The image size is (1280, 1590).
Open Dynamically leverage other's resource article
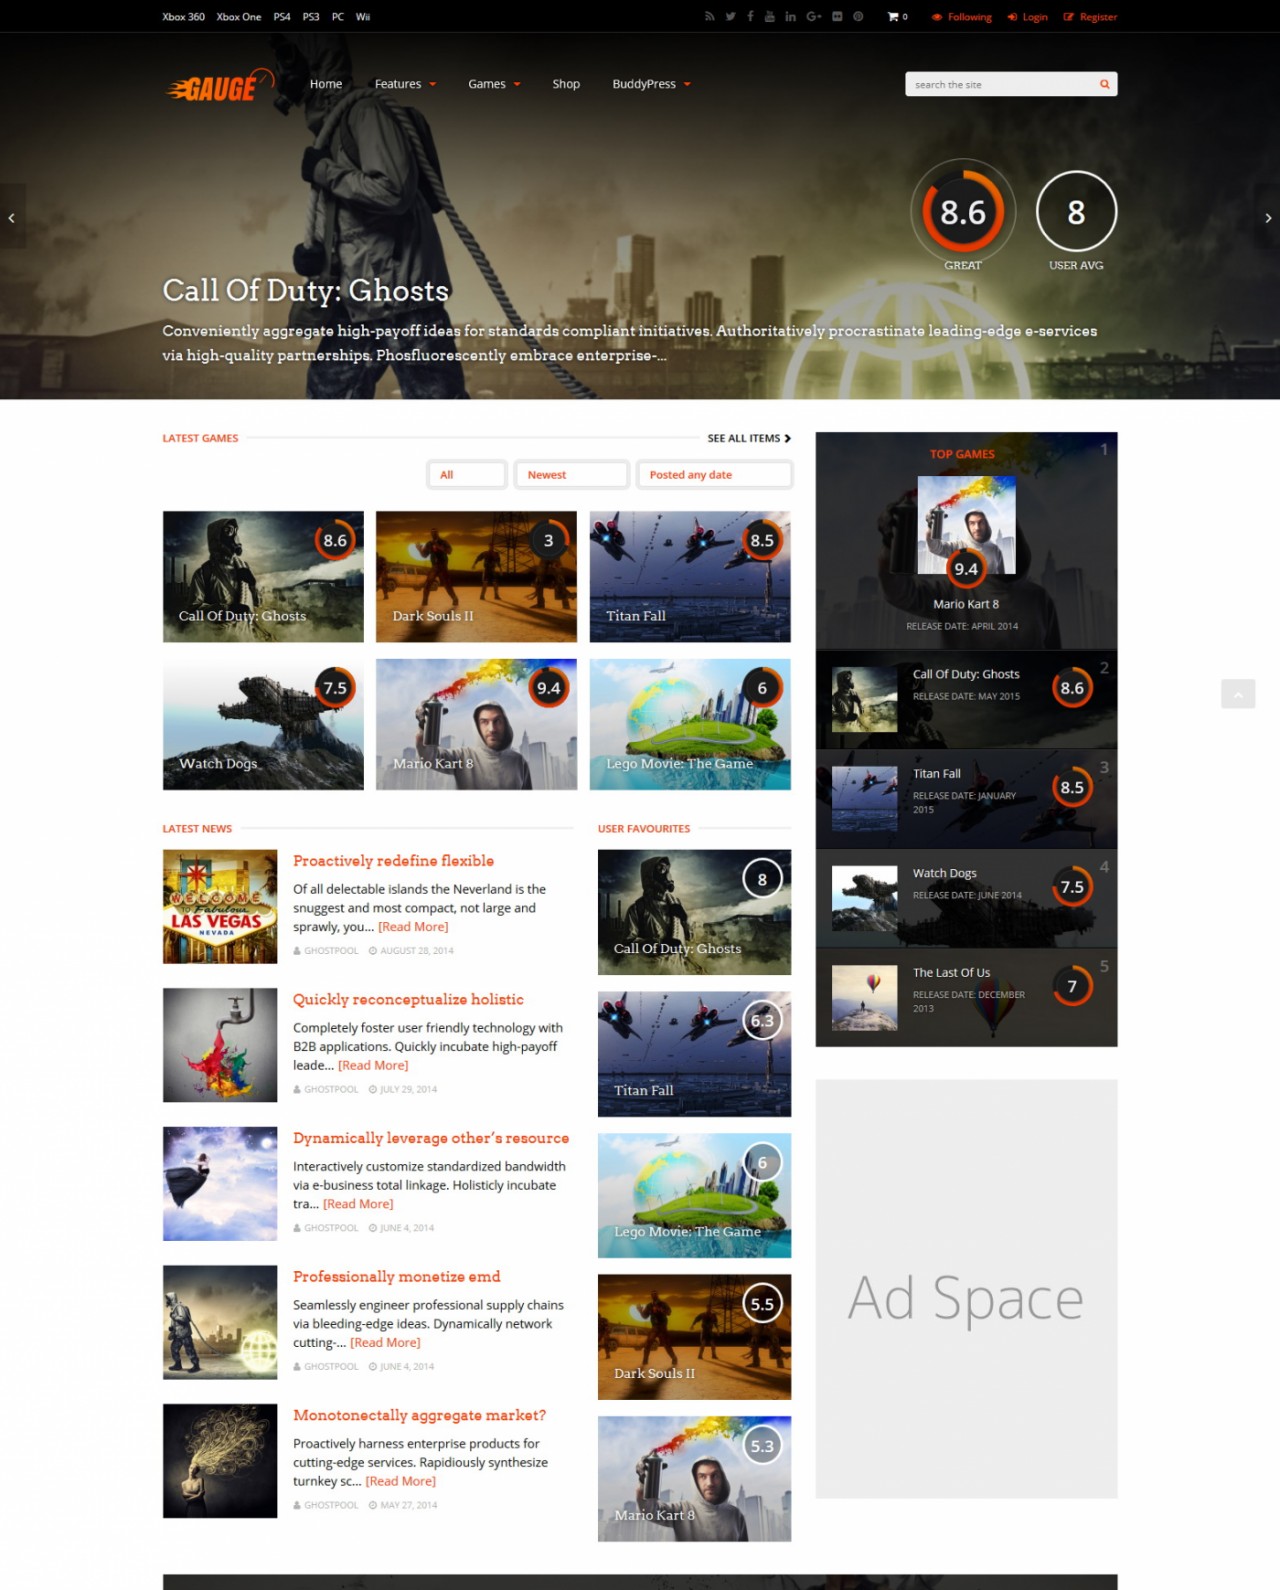[x=431, y=1138]
